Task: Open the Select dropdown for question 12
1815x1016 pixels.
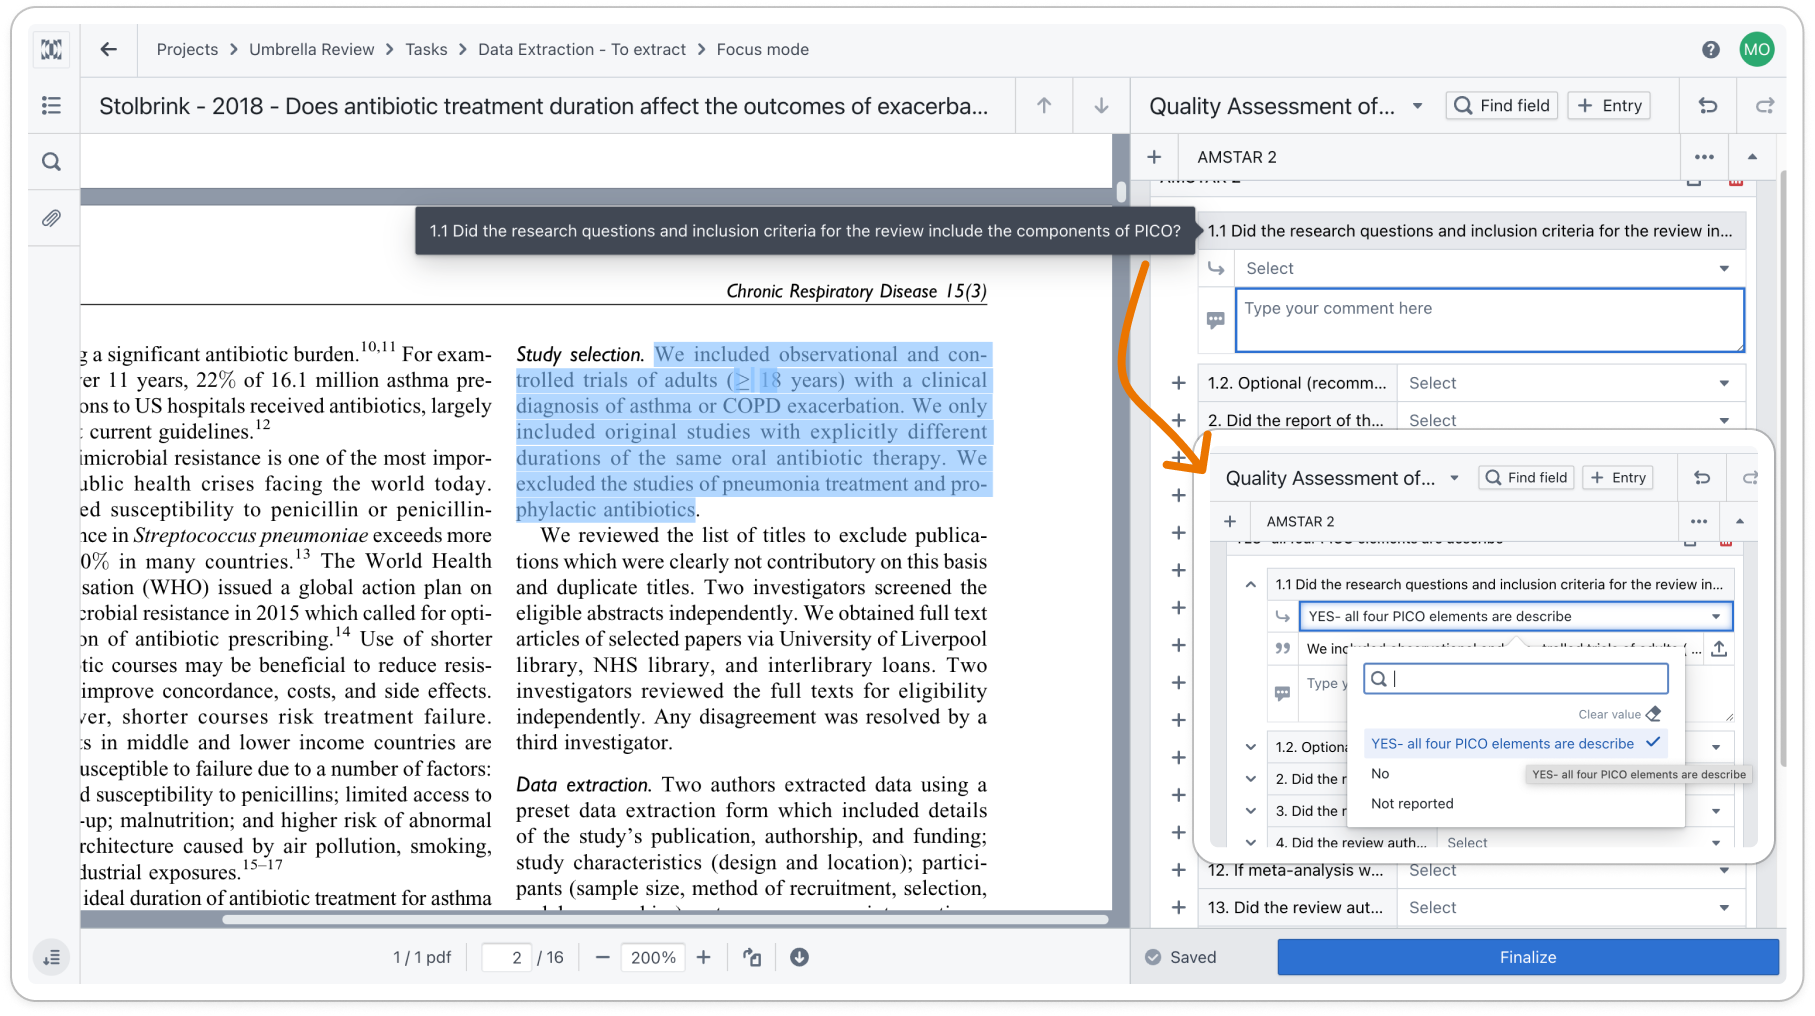Action: [x=1570, y=870]
